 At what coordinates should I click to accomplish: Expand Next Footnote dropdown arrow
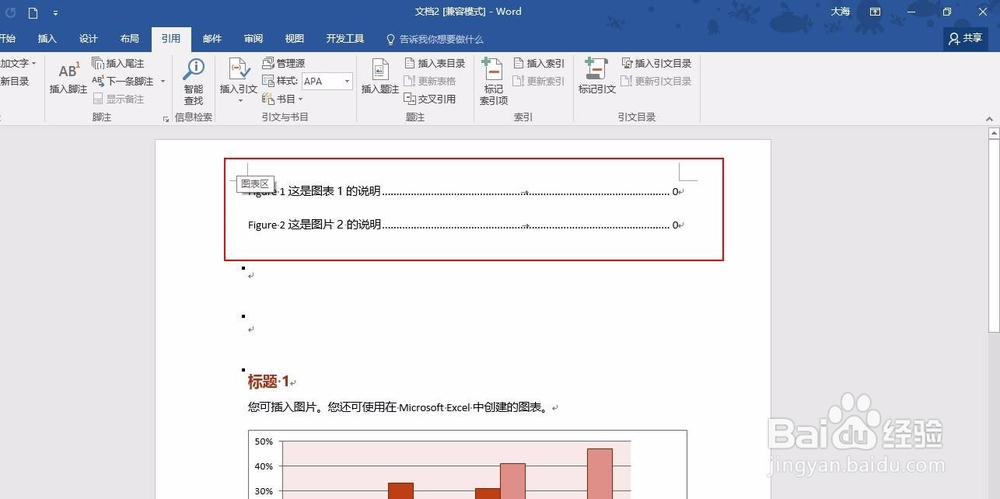click(163, 81)
